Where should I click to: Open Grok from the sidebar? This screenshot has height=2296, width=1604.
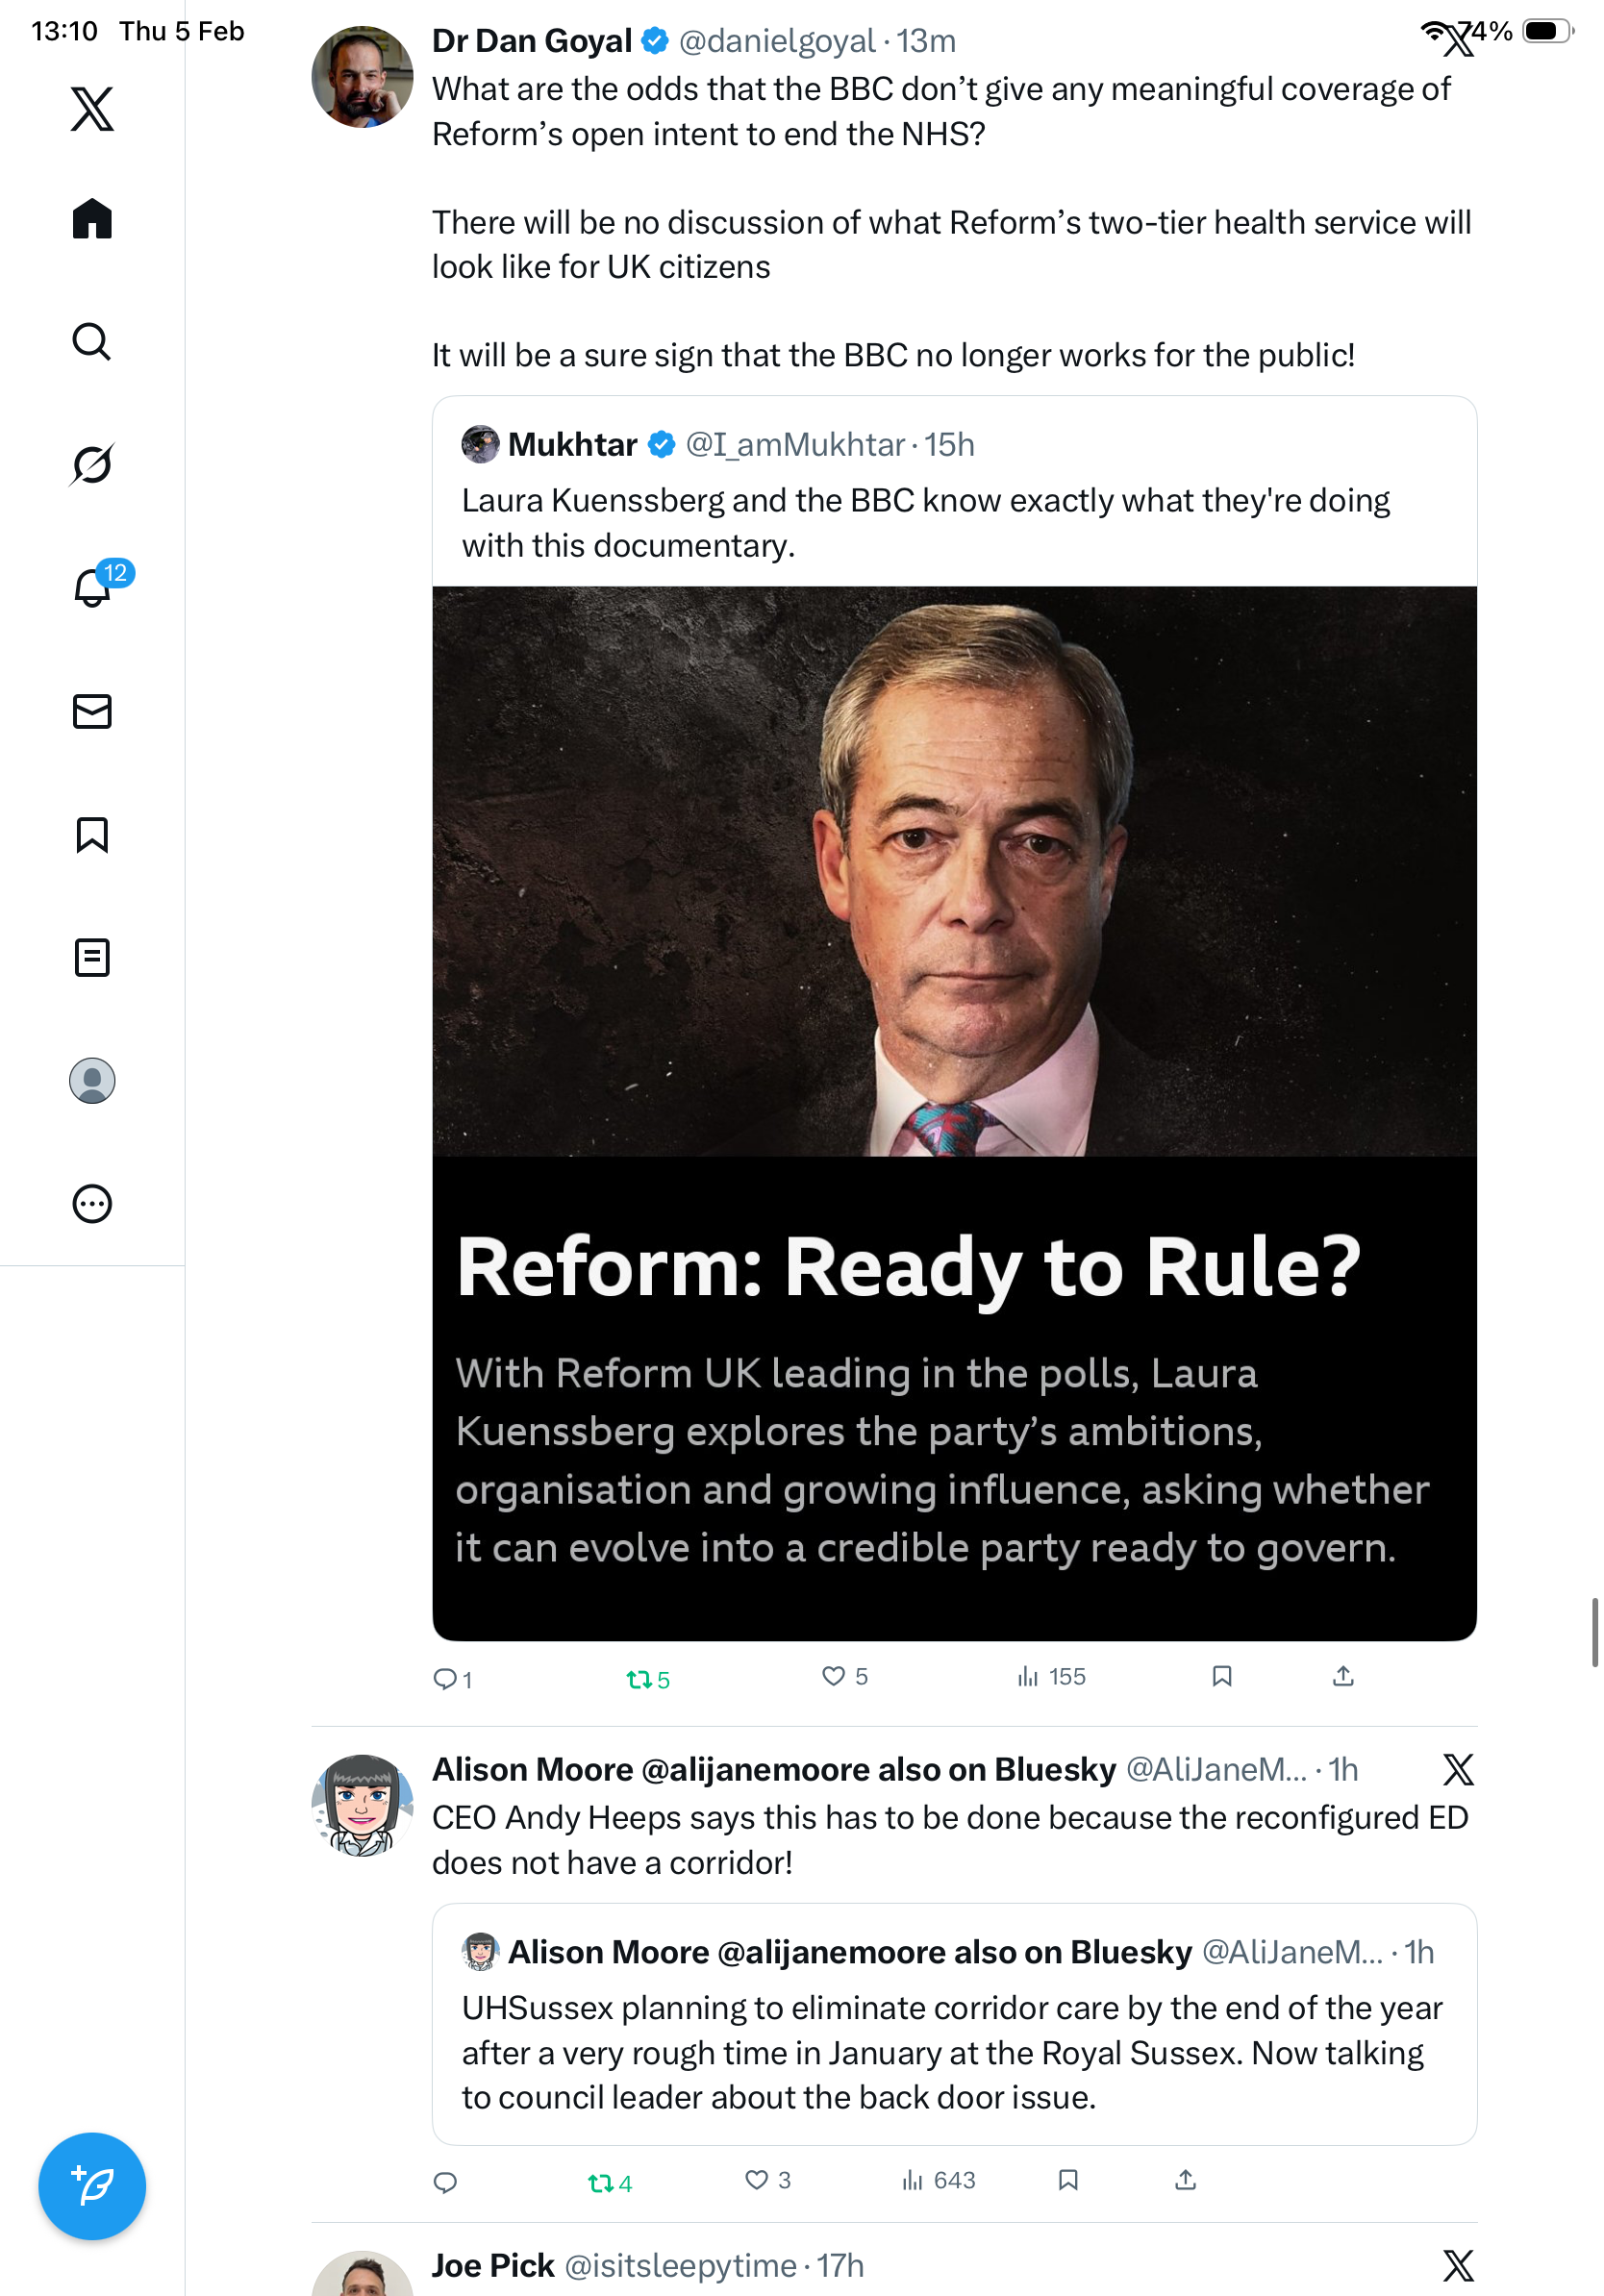click(x=92, y=465)
